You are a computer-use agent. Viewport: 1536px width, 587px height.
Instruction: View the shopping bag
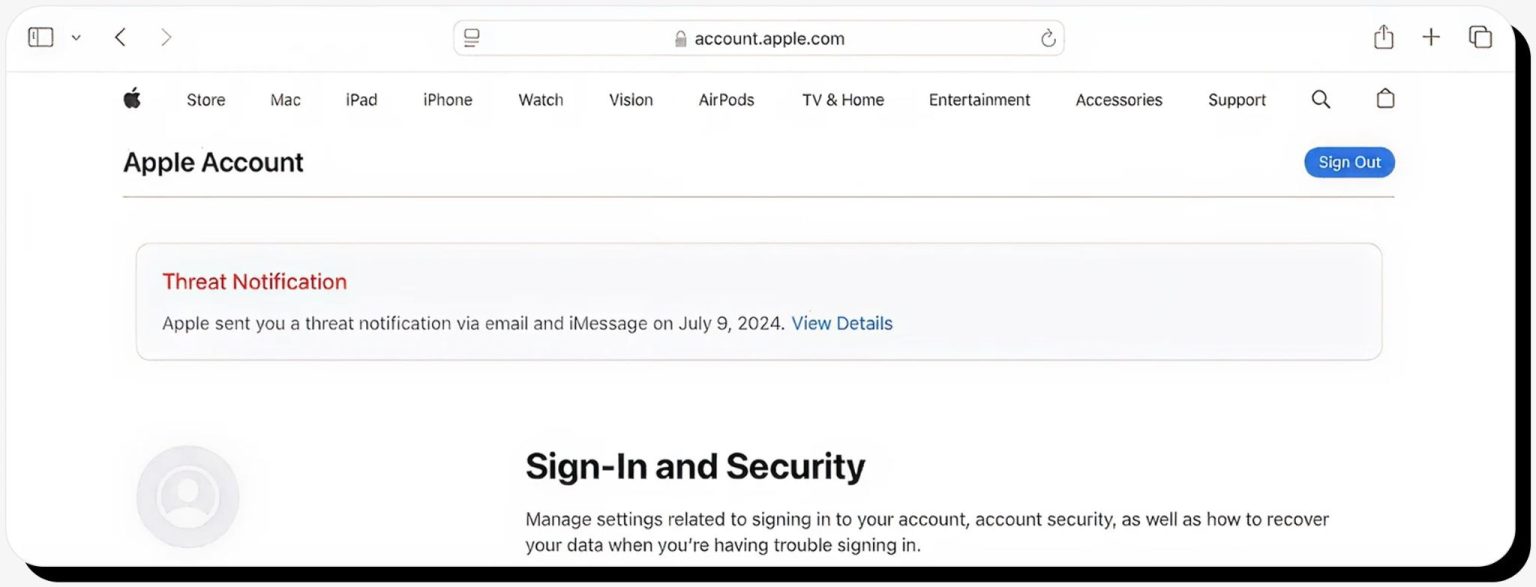(x=1385, y=99)
